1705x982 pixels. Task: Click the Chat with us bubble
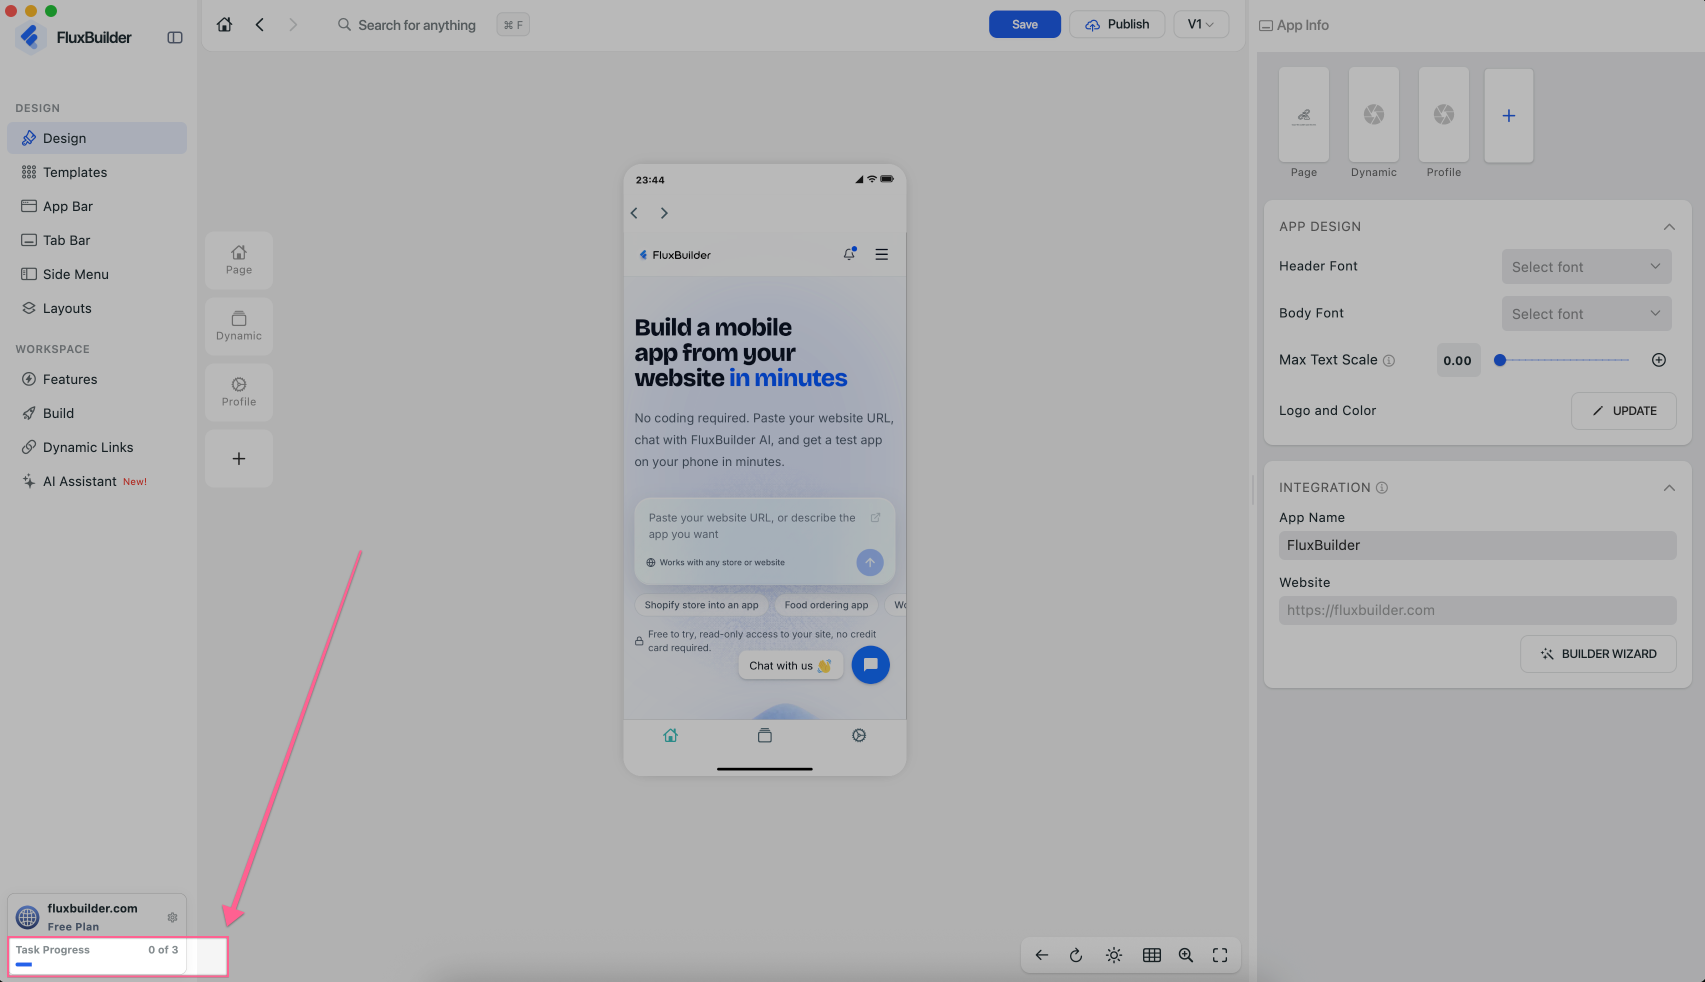[791, 666]
